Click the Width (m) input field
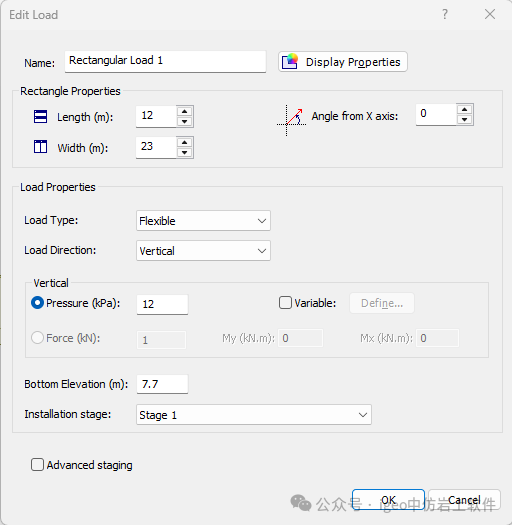512x525 pixels. [156, 147]
